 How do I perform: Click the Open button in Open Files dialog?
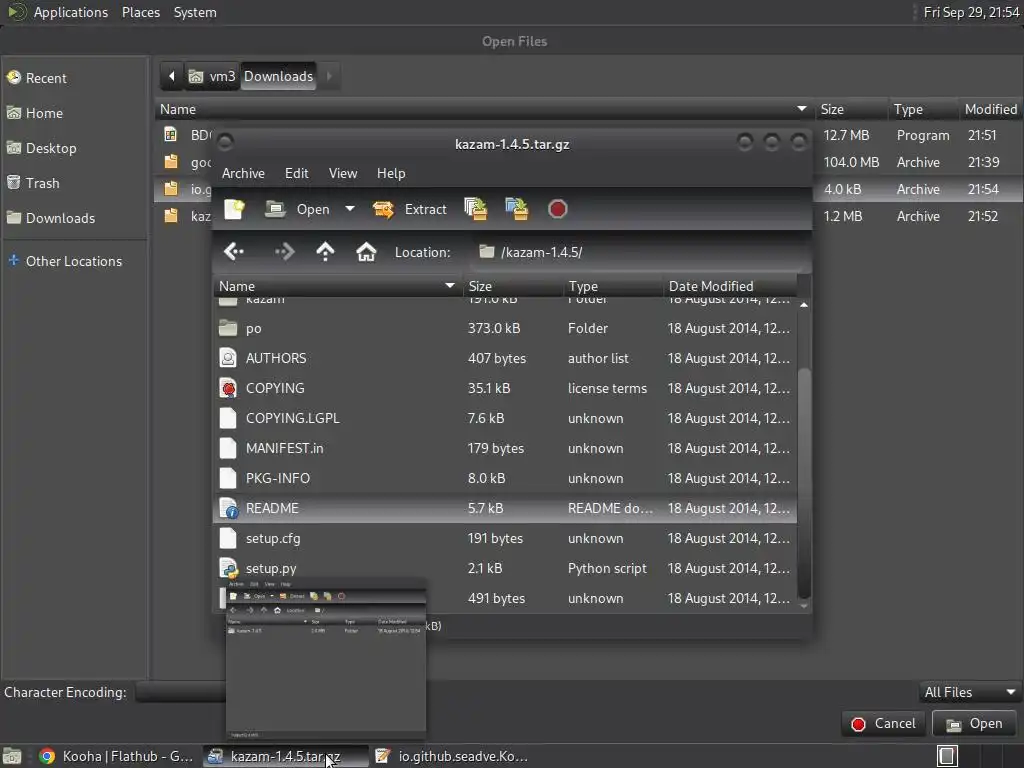coord(974,724)
